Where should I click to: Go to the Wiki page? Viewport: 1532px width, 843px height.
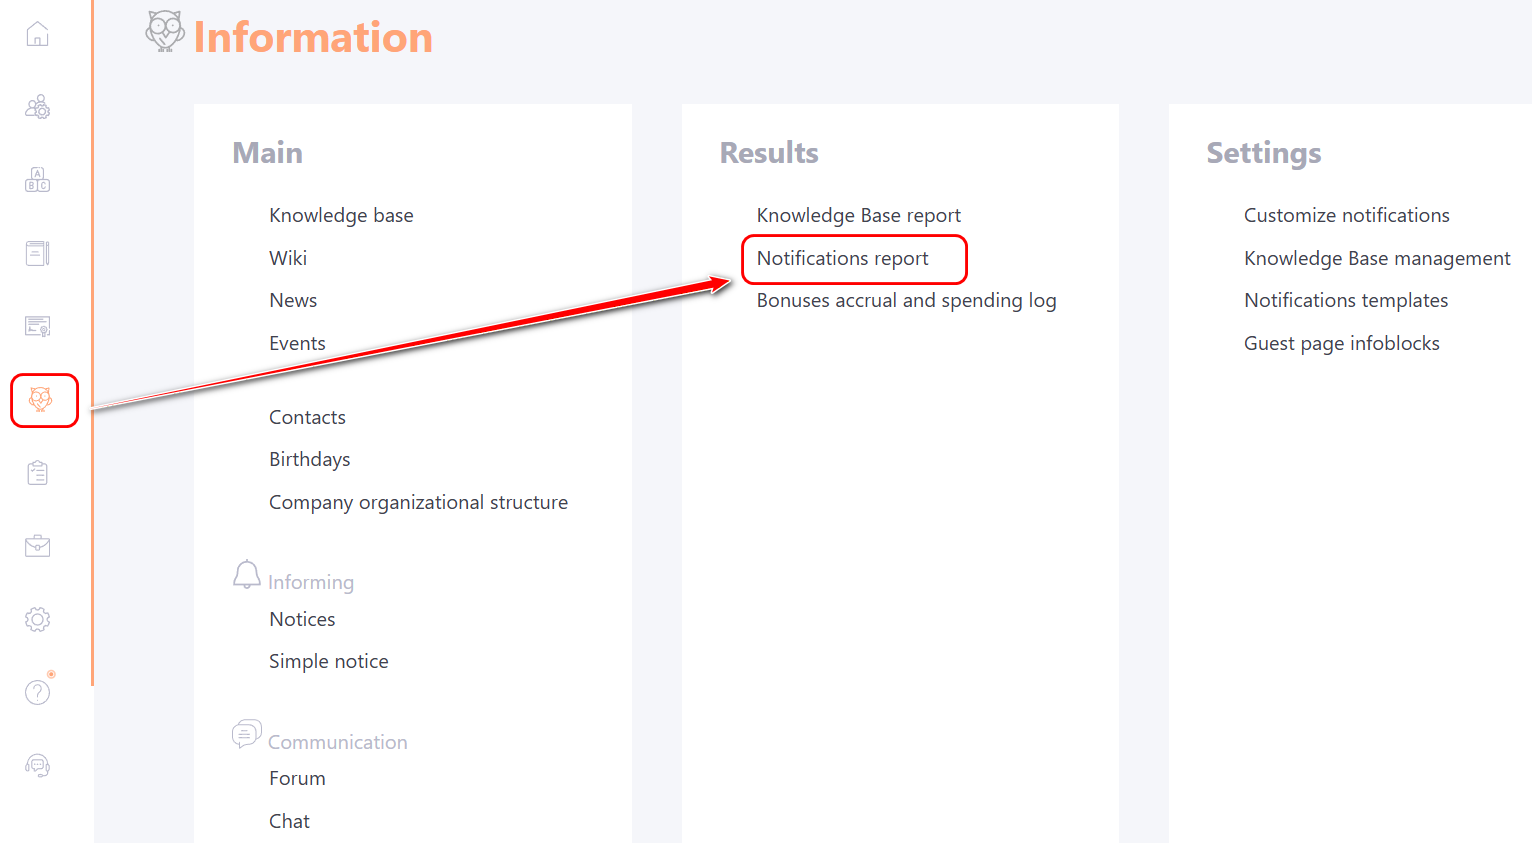pyautogui.click(x=288, y=258)
